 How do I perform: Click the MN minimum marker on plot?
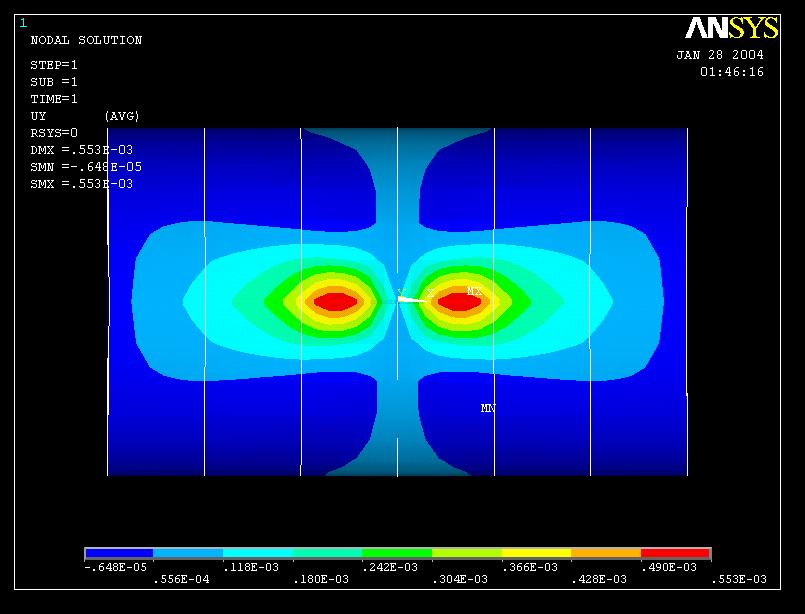tap(488, 408)
